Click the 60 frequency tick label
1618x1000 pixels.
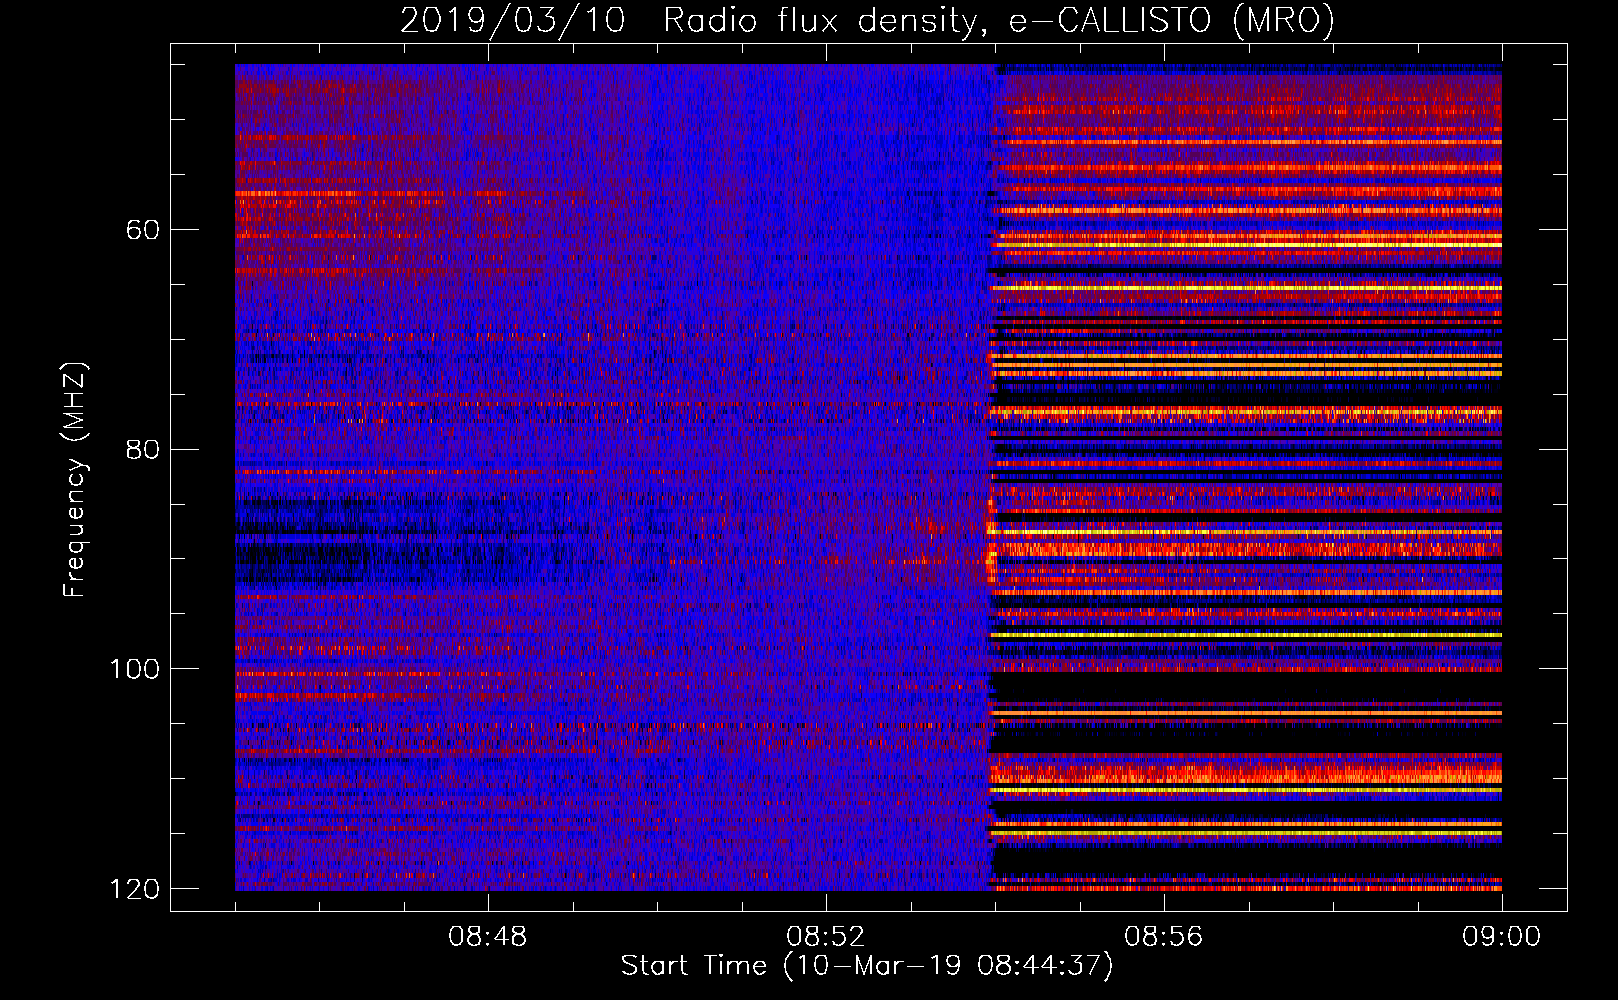[x=143, y=230]
